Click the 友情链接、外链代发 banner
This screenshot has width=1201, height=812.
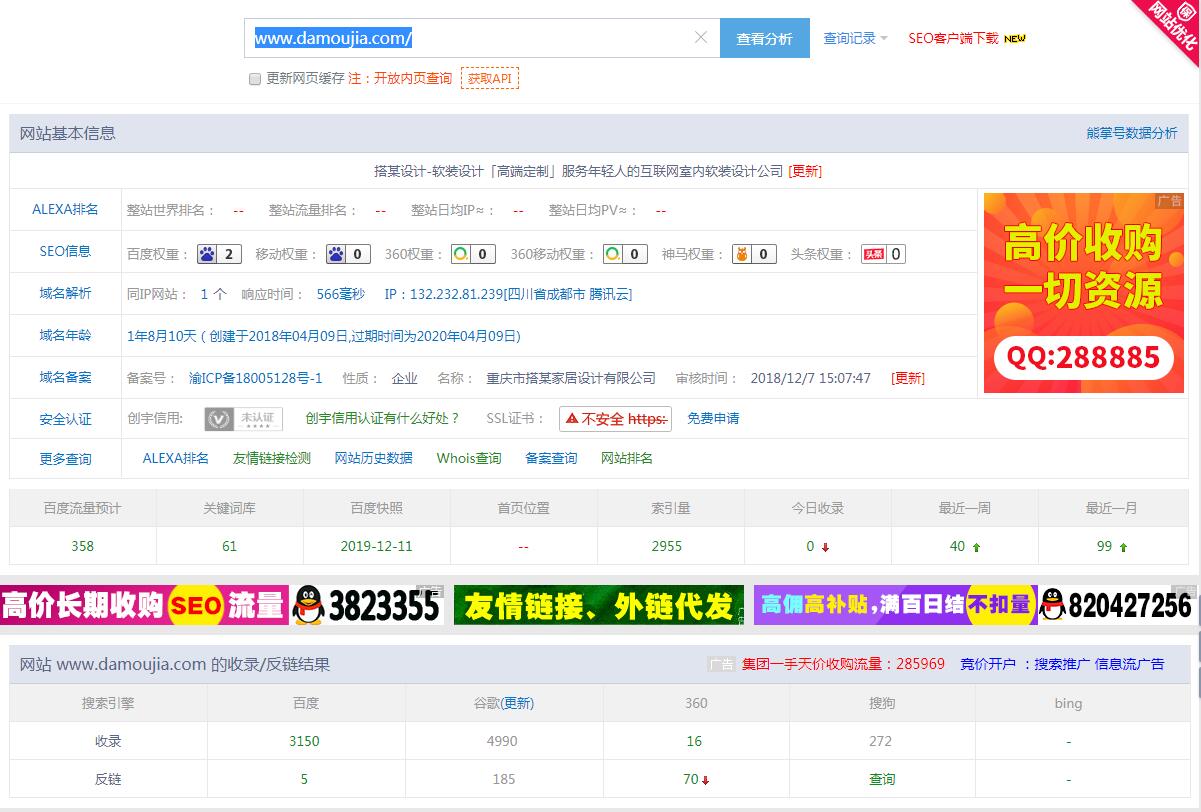point(599,605)
